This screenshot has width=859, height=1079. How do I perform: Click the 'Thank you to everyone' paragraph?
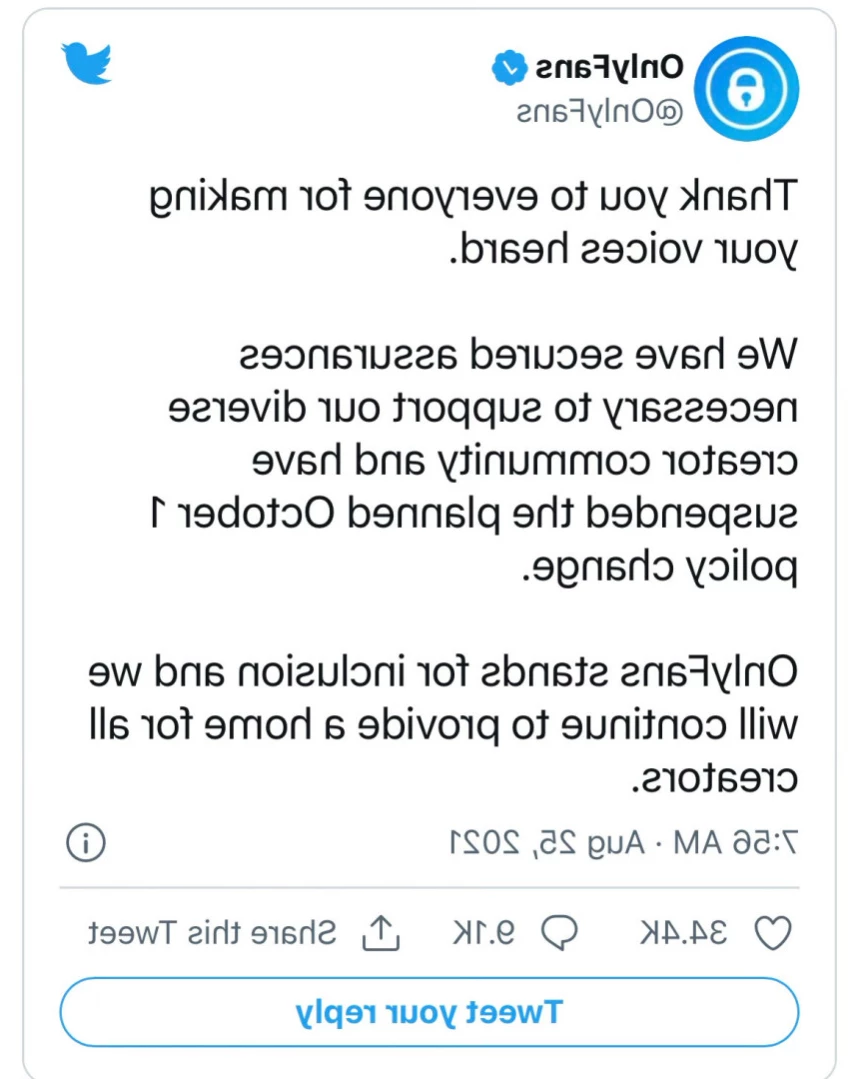pos(474,222)
